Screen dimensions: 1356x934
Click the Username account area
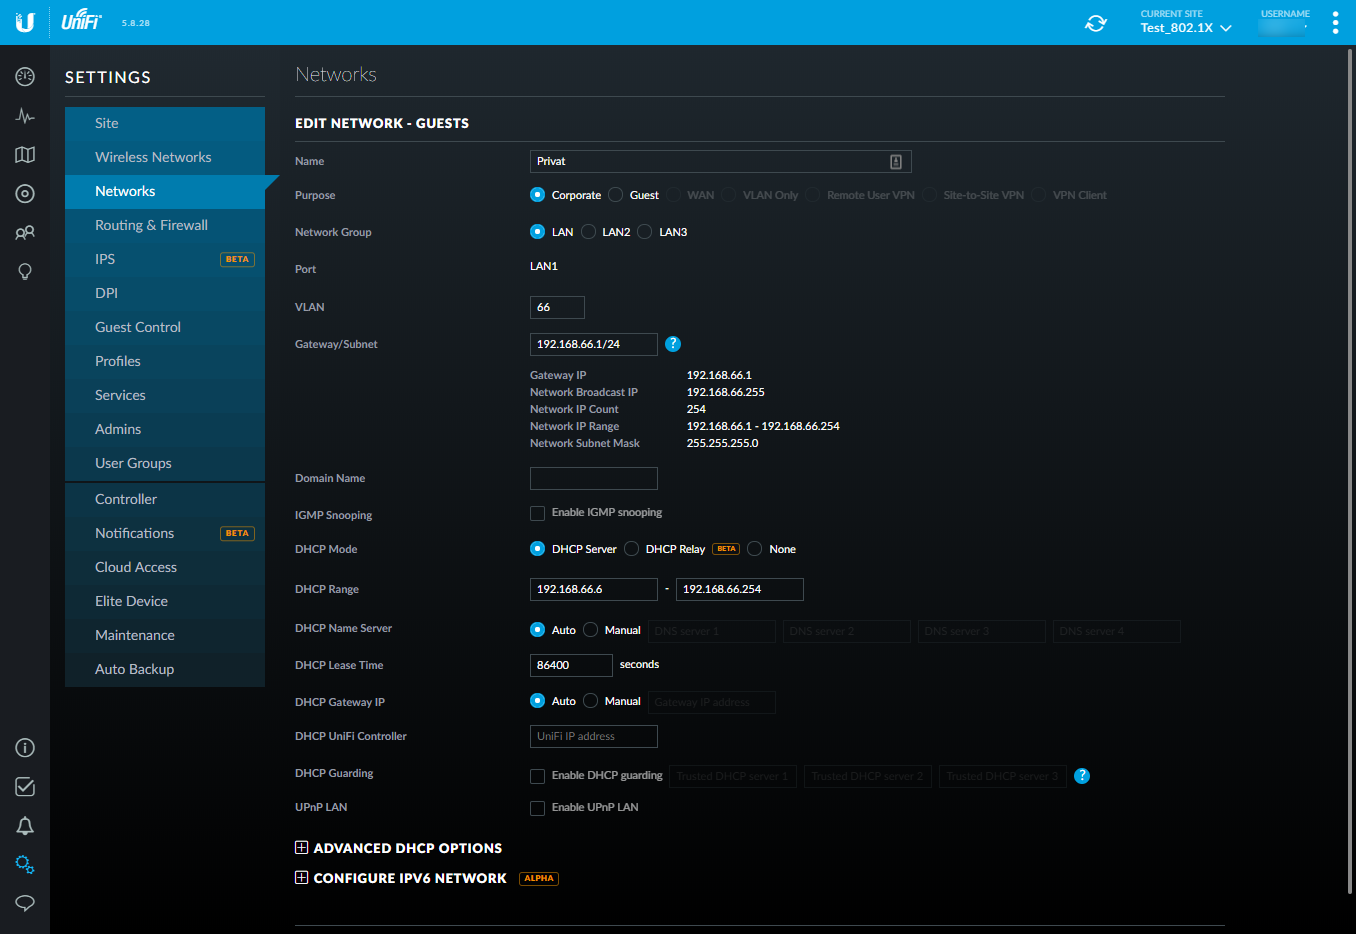click(x=1285, y=22)
